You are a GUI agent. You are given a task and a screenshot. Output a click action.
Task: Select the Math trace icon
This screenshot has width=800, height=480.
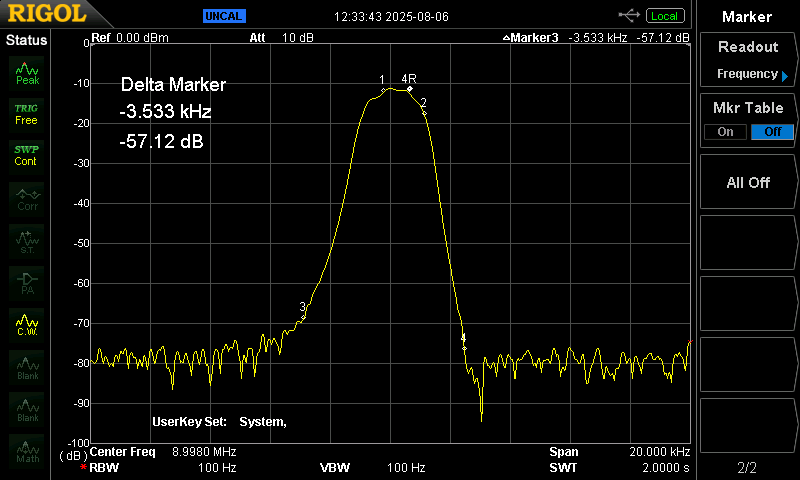tap(27, 452)
